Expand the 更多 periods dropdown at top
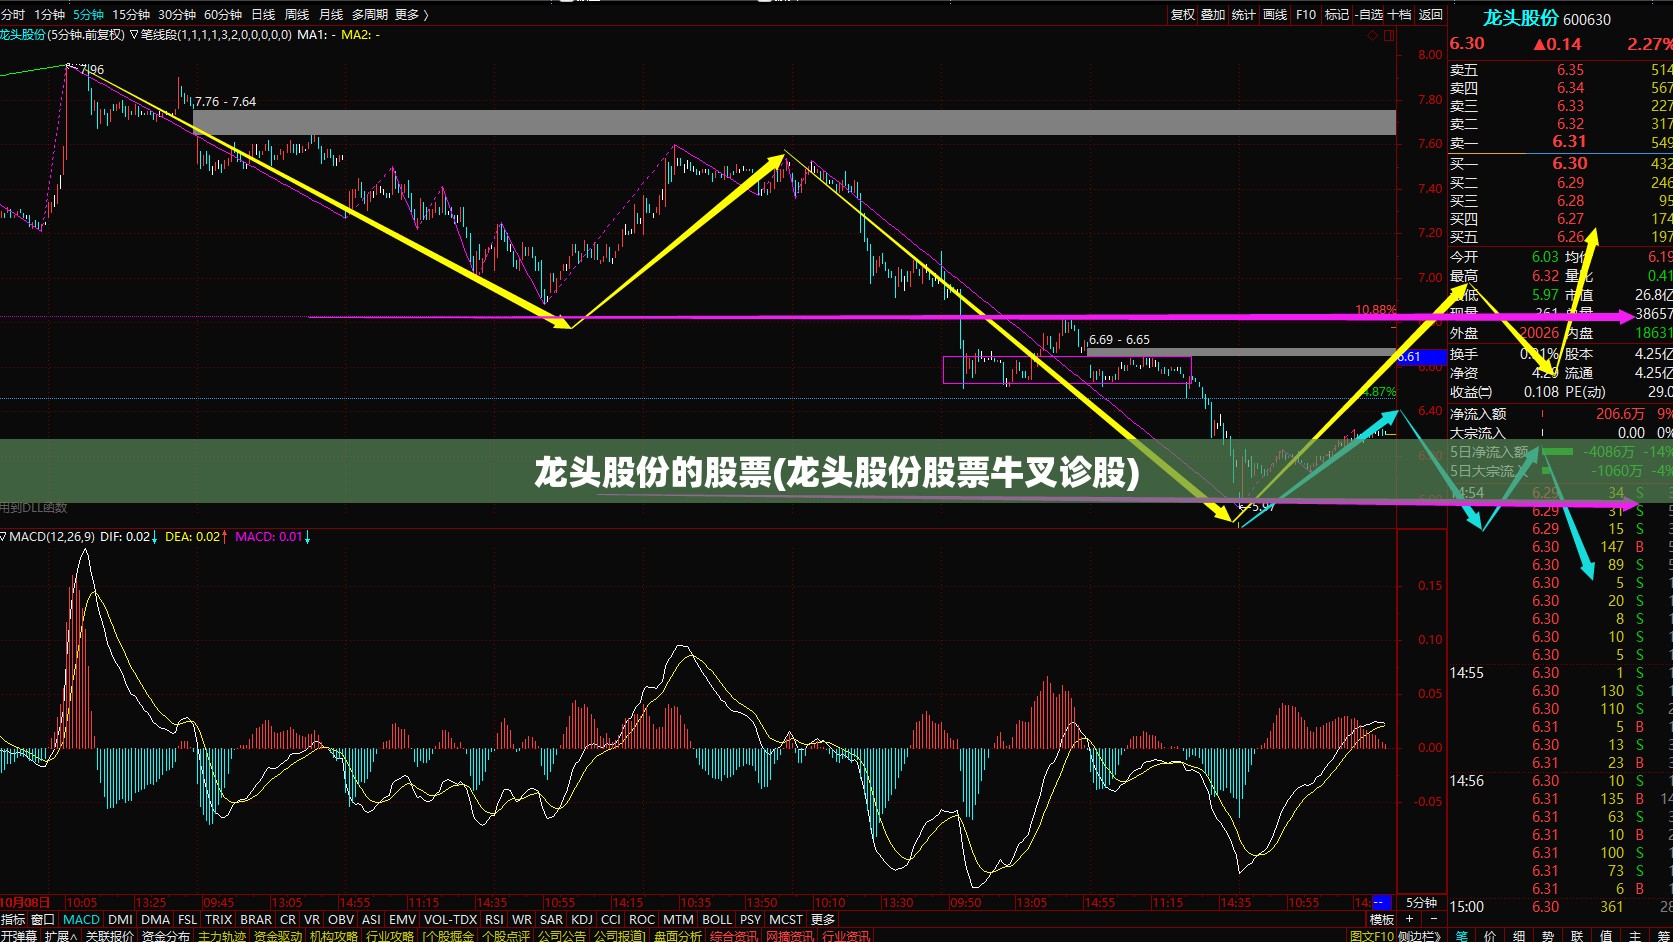Image resolution: width=1673 pixels, height=942 pixels. pos(412,15)
